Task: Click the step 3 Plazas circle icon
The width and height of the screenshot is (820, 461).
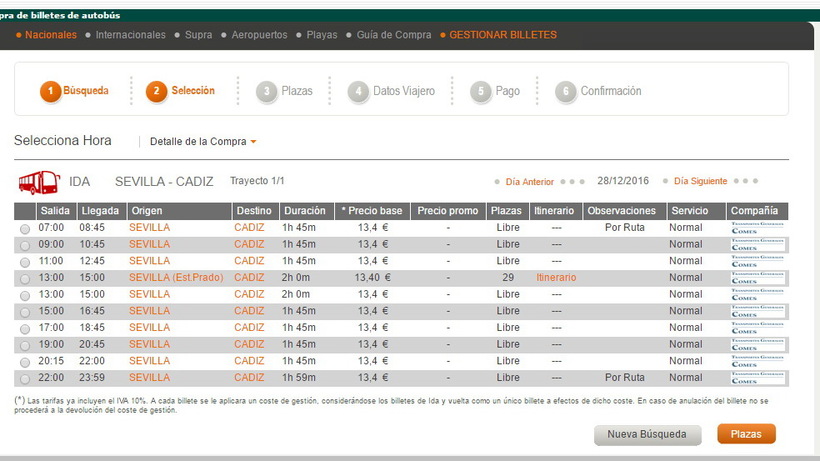Action: pyautogui.click(x=266, y=92)
